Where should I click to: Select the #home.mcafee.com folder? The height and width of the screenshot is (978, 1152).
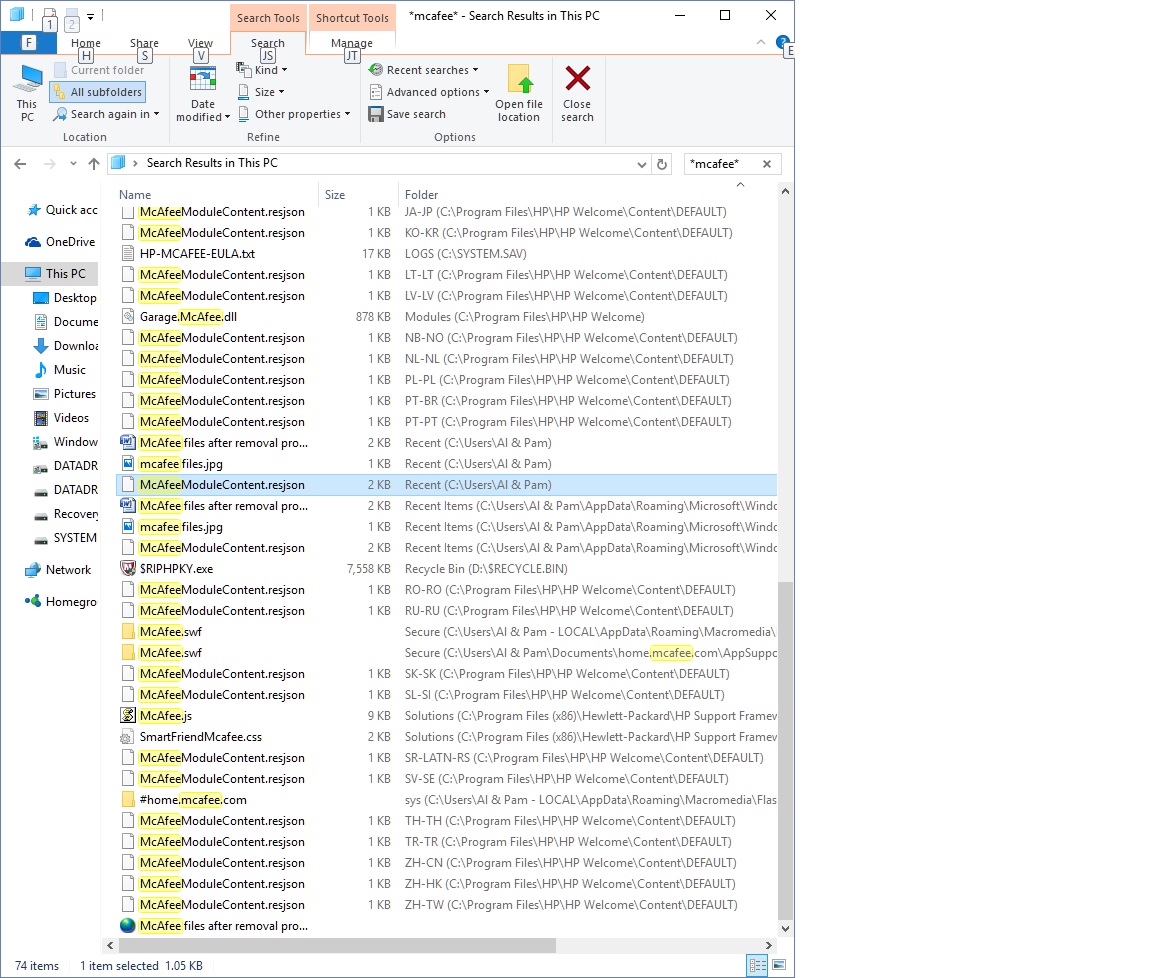click(x=192, y=799)
